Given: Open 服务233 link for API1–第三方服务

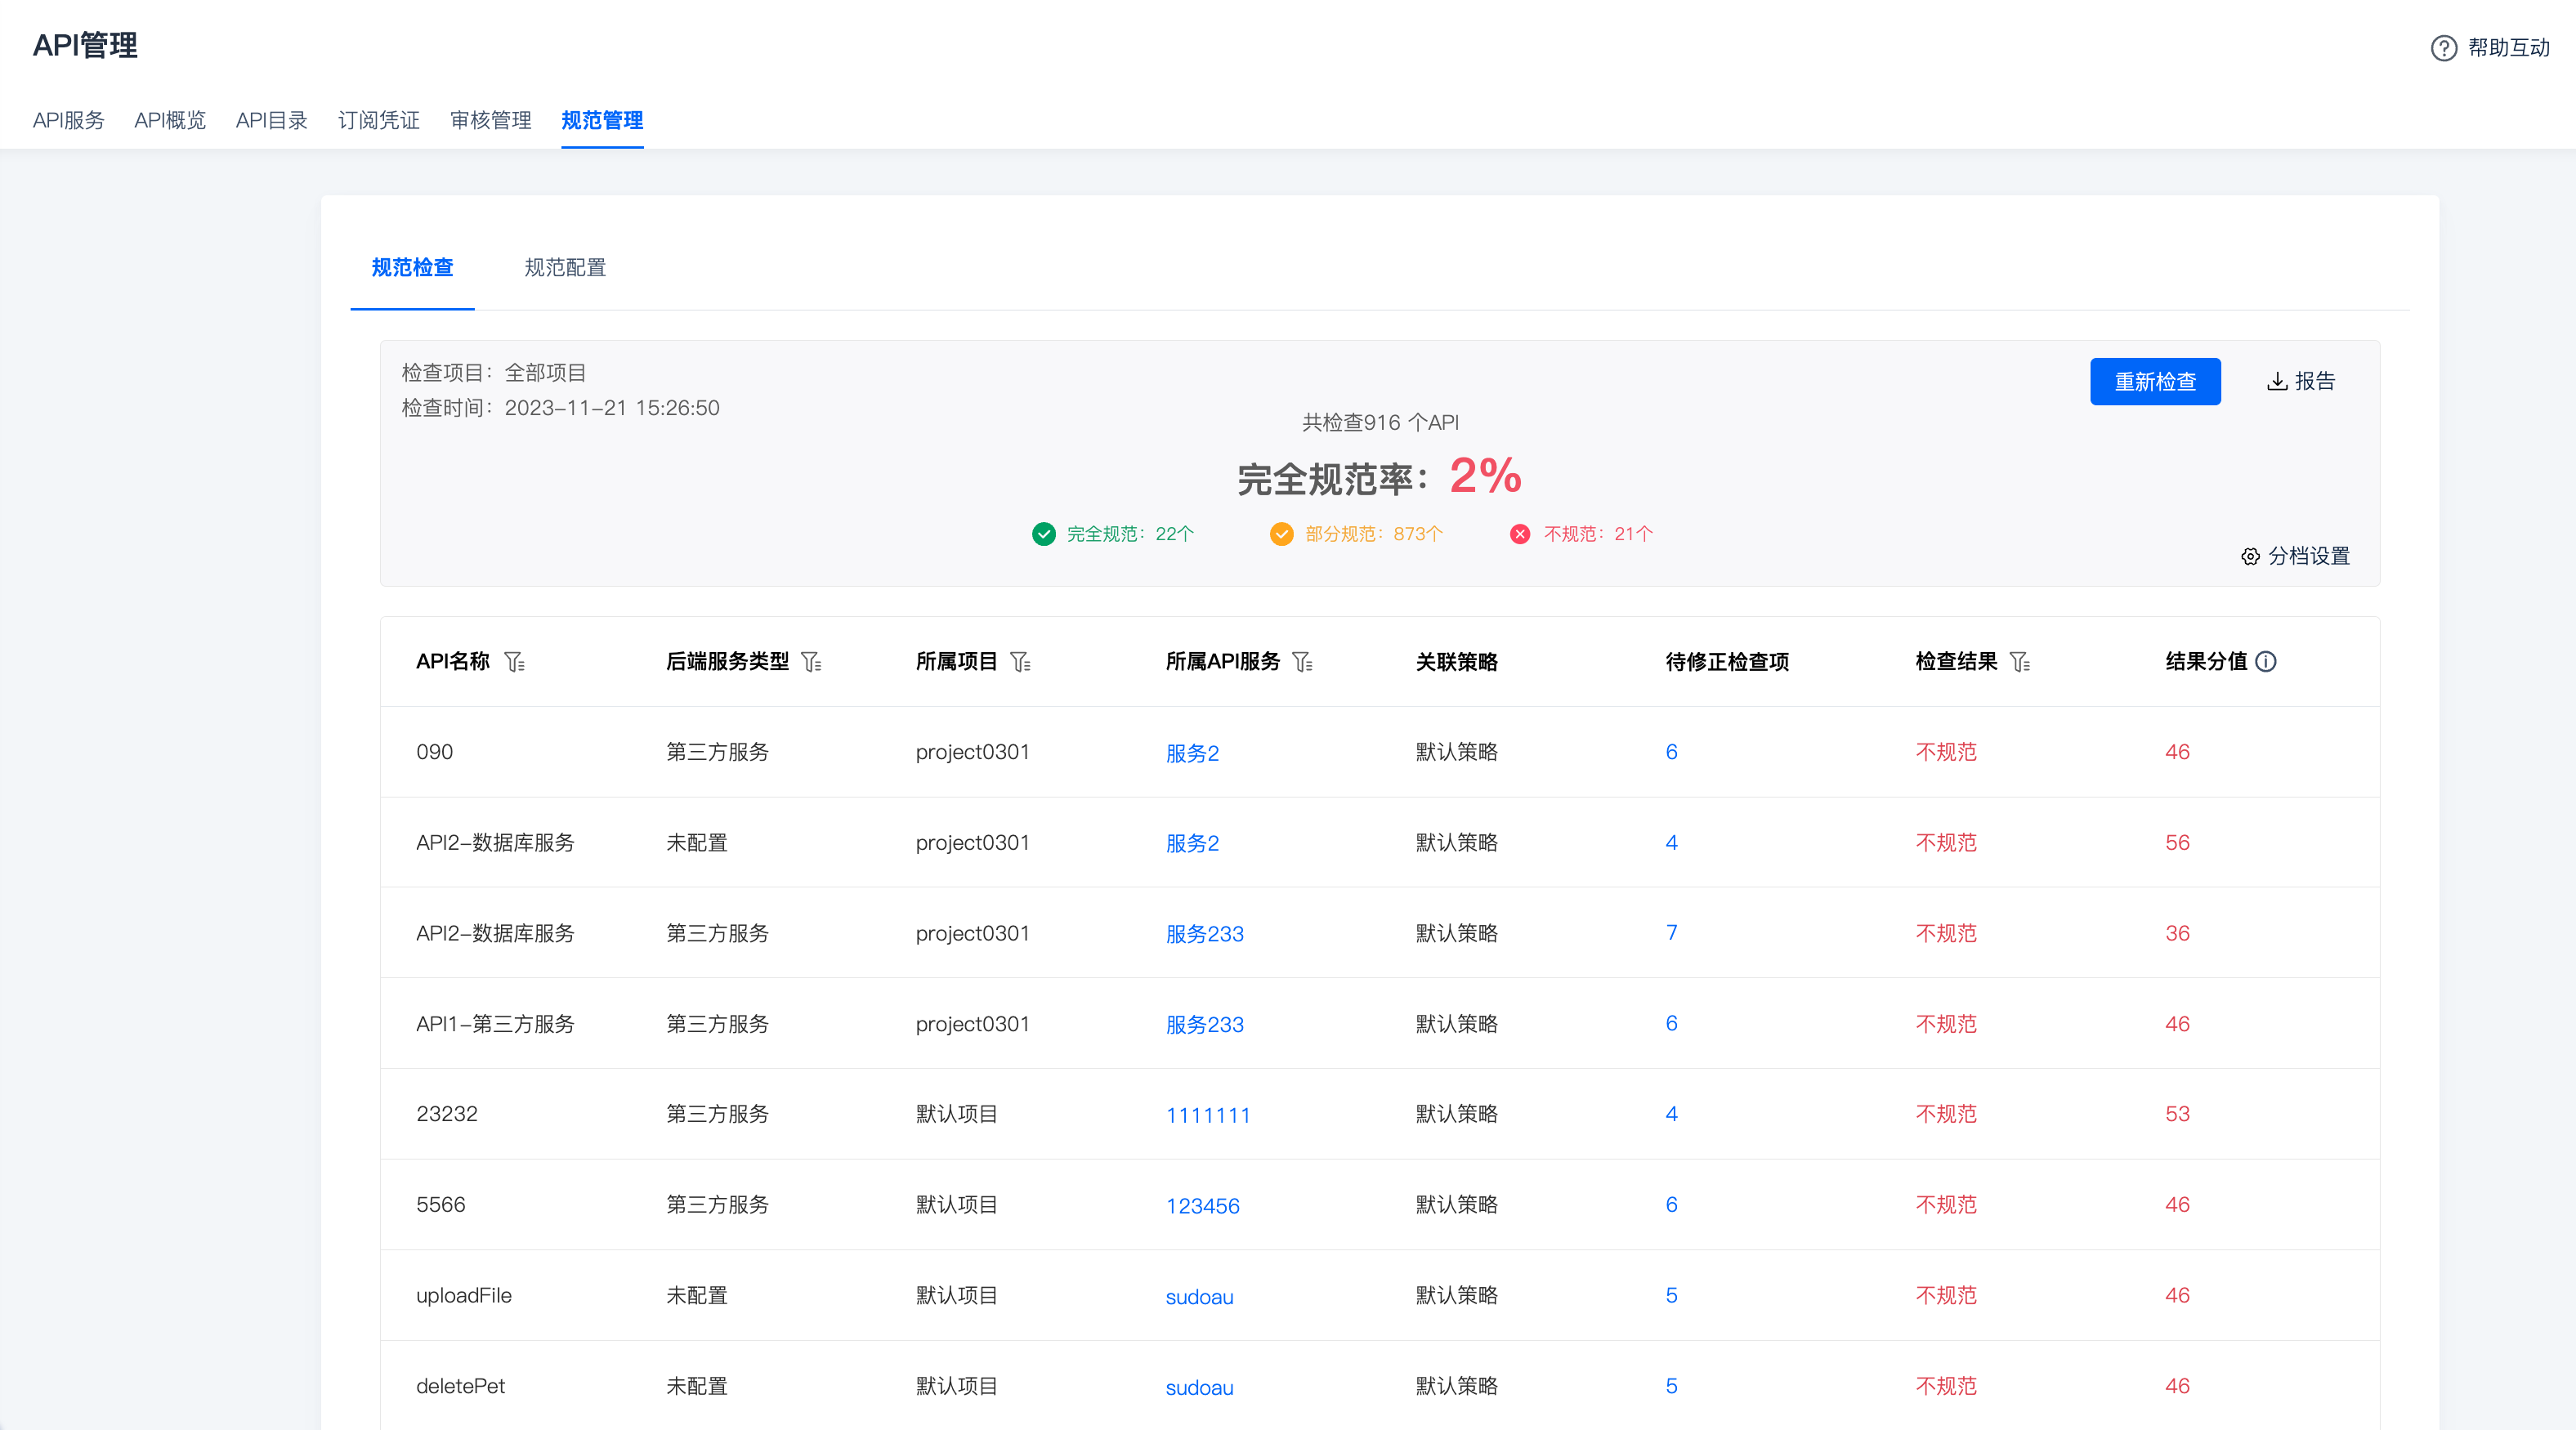Looking at the screenshot, I should tap(1205, 1025).
